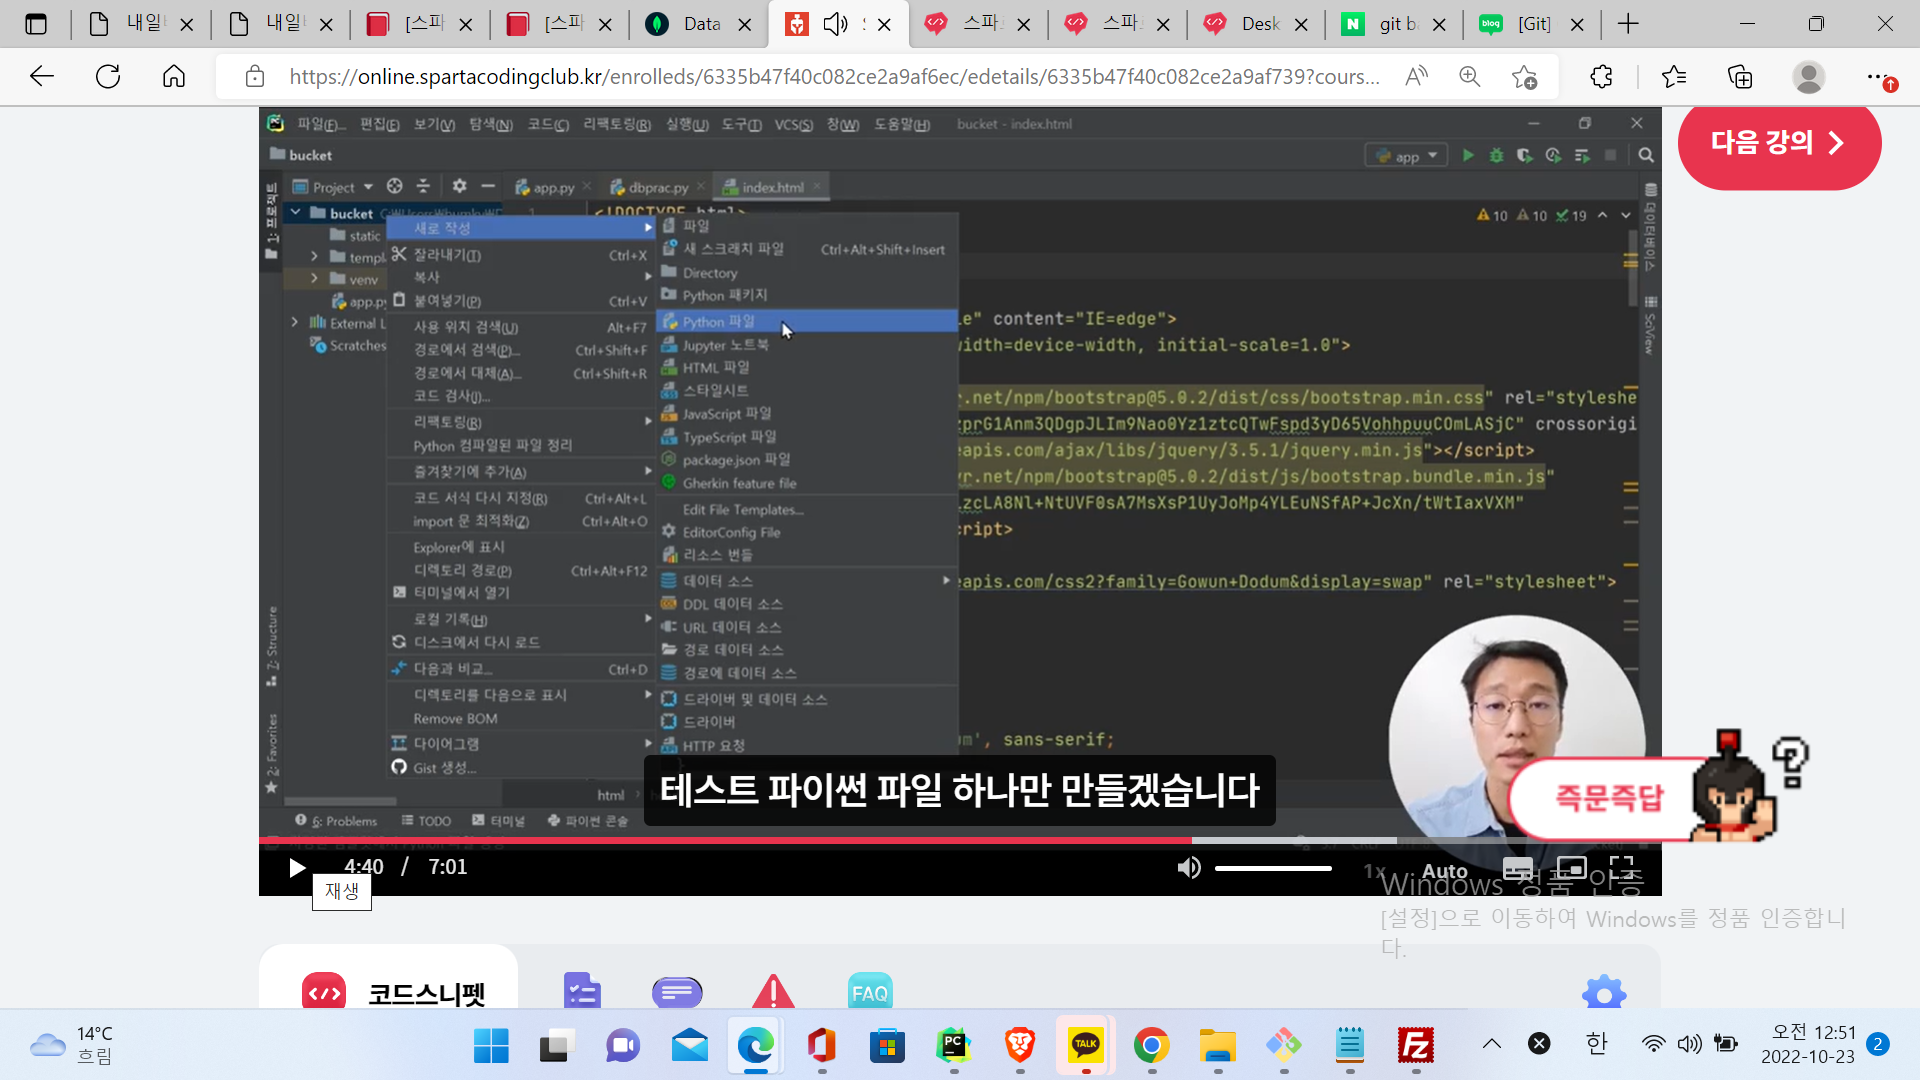Screen dimensions: 1920x1080
Task: Open PyCharm from the taskbar
Action: pyautogui.click(x=953, y=1046)
